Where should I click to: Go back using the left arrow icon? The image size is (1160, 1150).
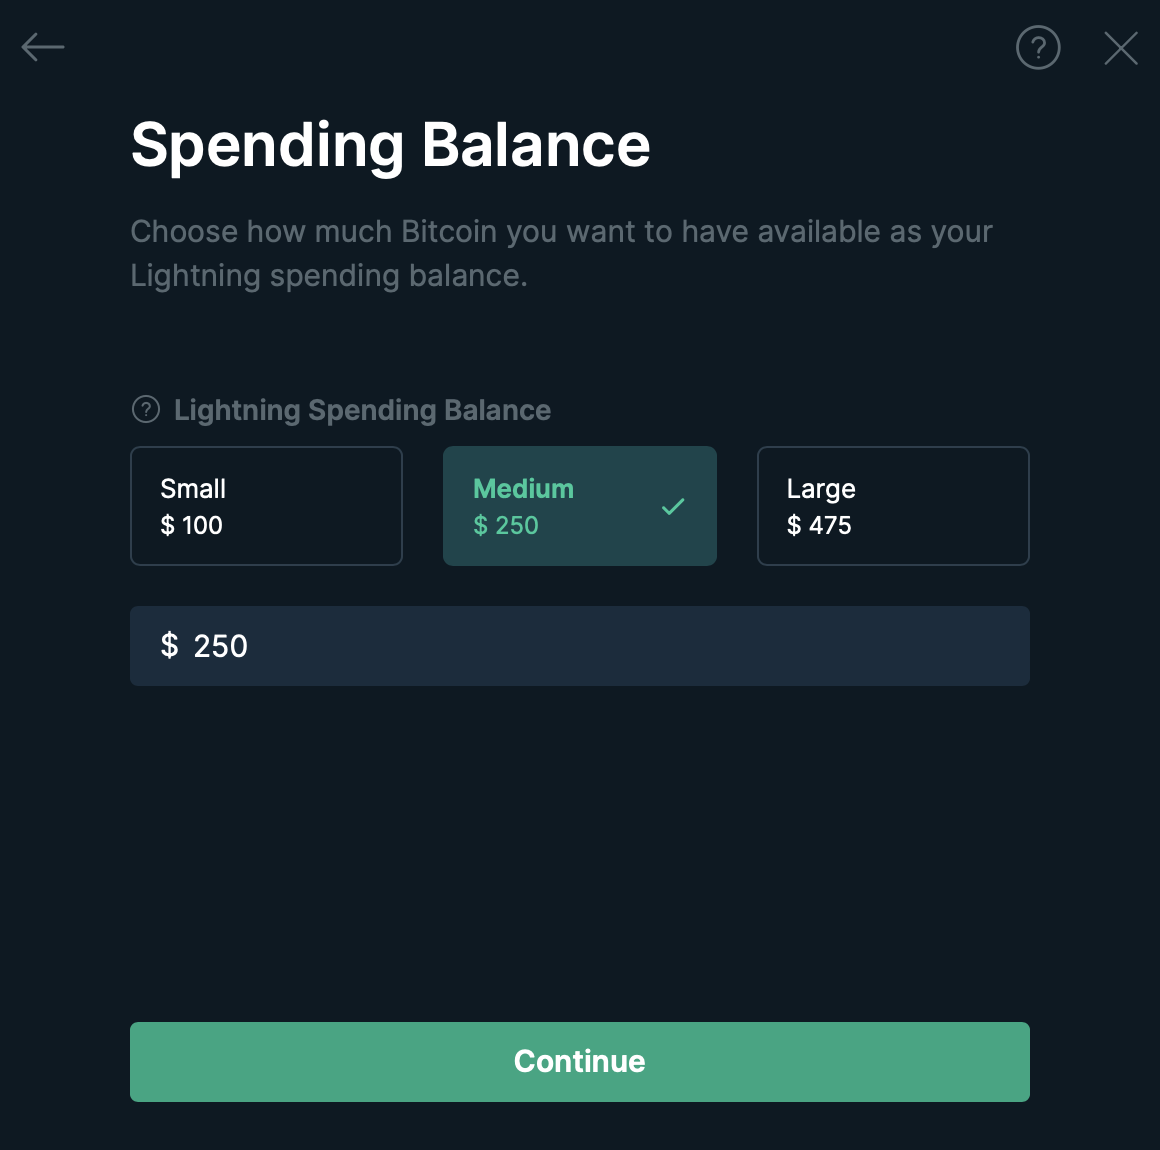tap(43, 47)
